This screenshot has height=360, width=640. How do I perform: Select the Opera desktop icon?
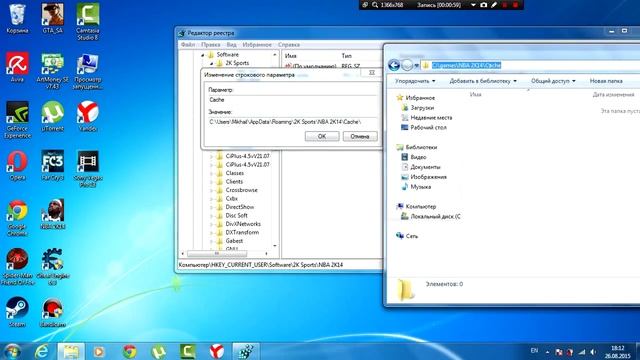pos(17,166)
